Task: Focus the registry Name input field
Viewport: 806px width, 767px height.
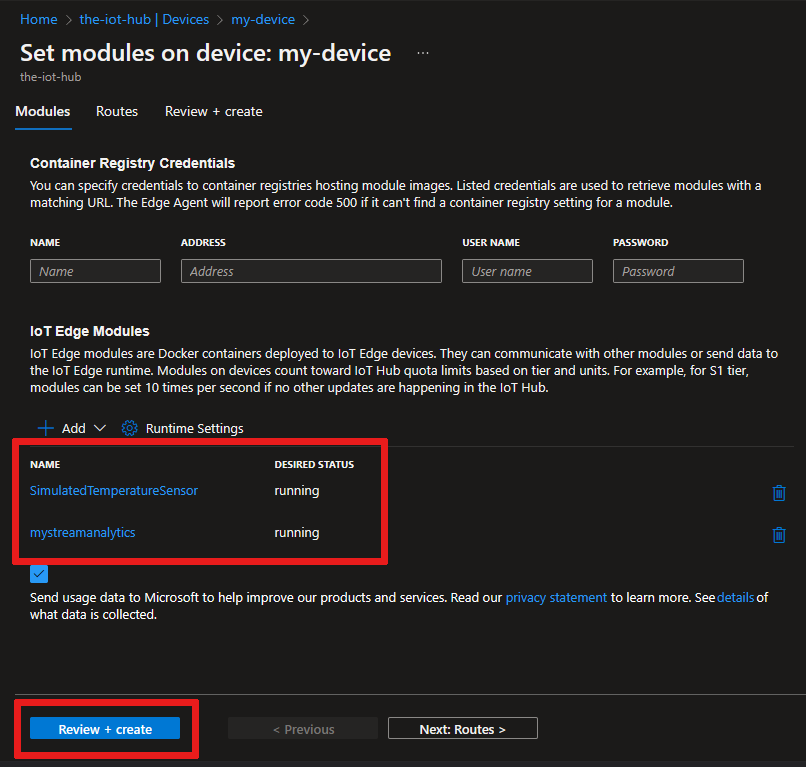Action: (95, 271)
